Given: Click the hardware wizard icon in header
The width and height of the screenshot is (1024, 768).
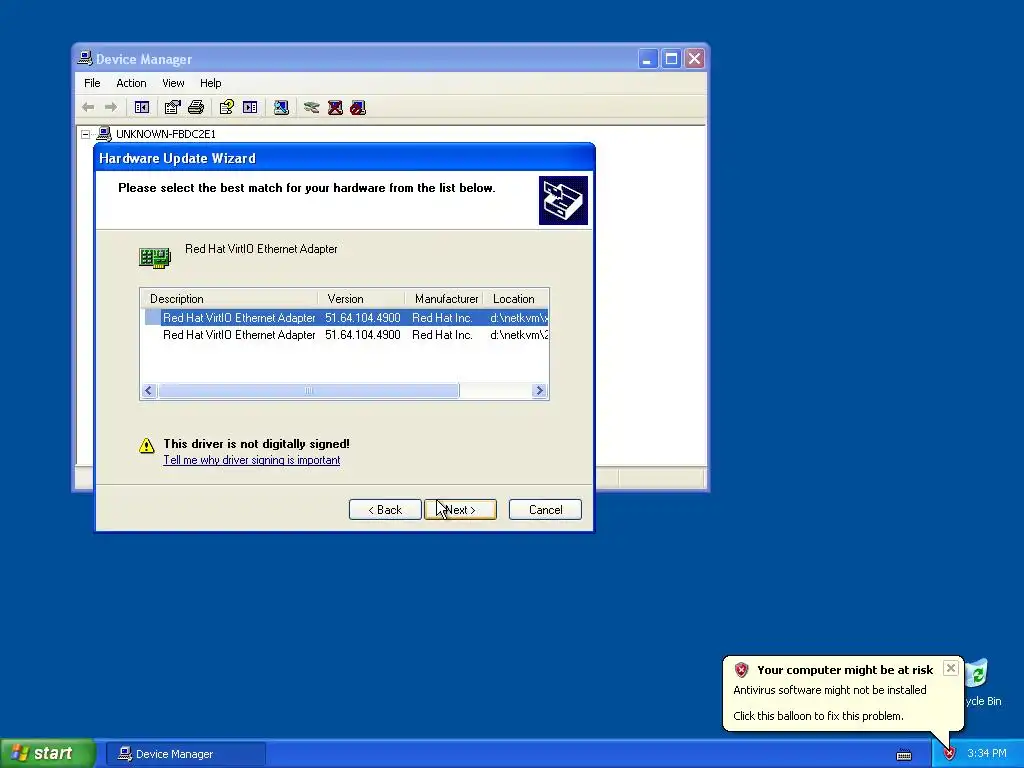Looking at the screenshot, I should coord(563,200).
